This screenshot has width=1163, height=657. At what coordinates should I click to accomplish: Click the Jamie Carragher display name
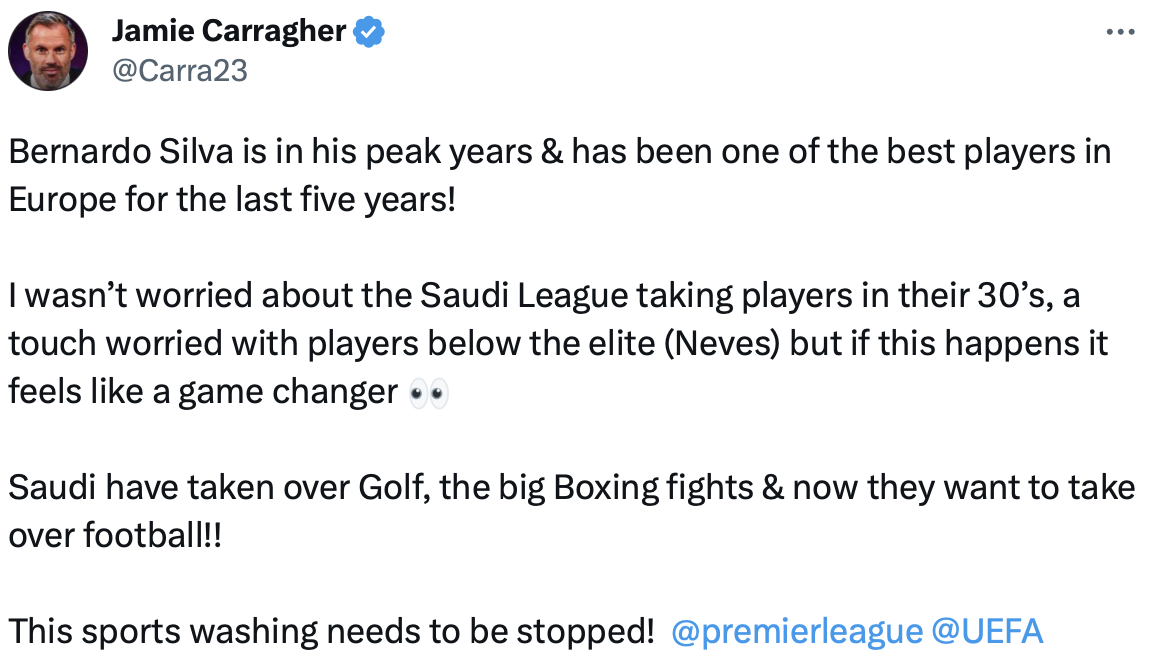click(x=229, y=32)
